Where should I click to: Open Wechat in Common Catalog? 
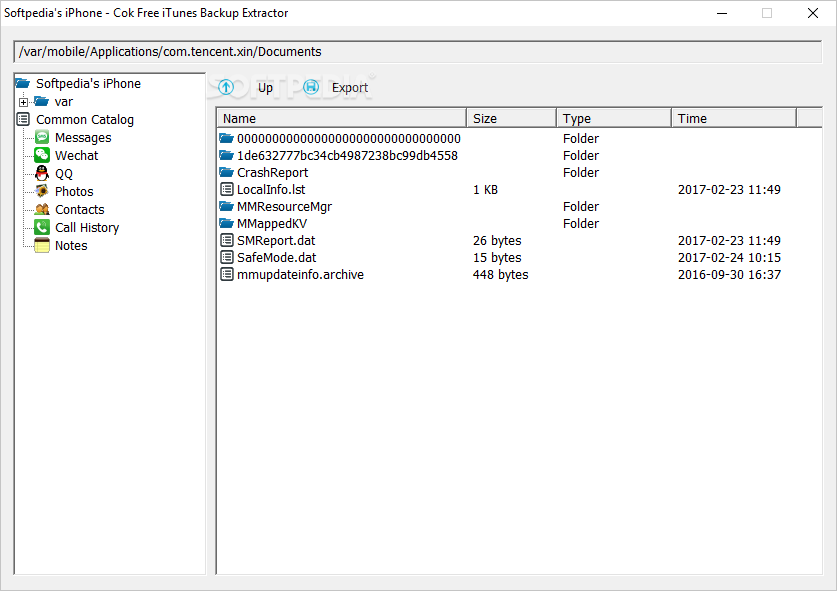(x=77, y=155)
